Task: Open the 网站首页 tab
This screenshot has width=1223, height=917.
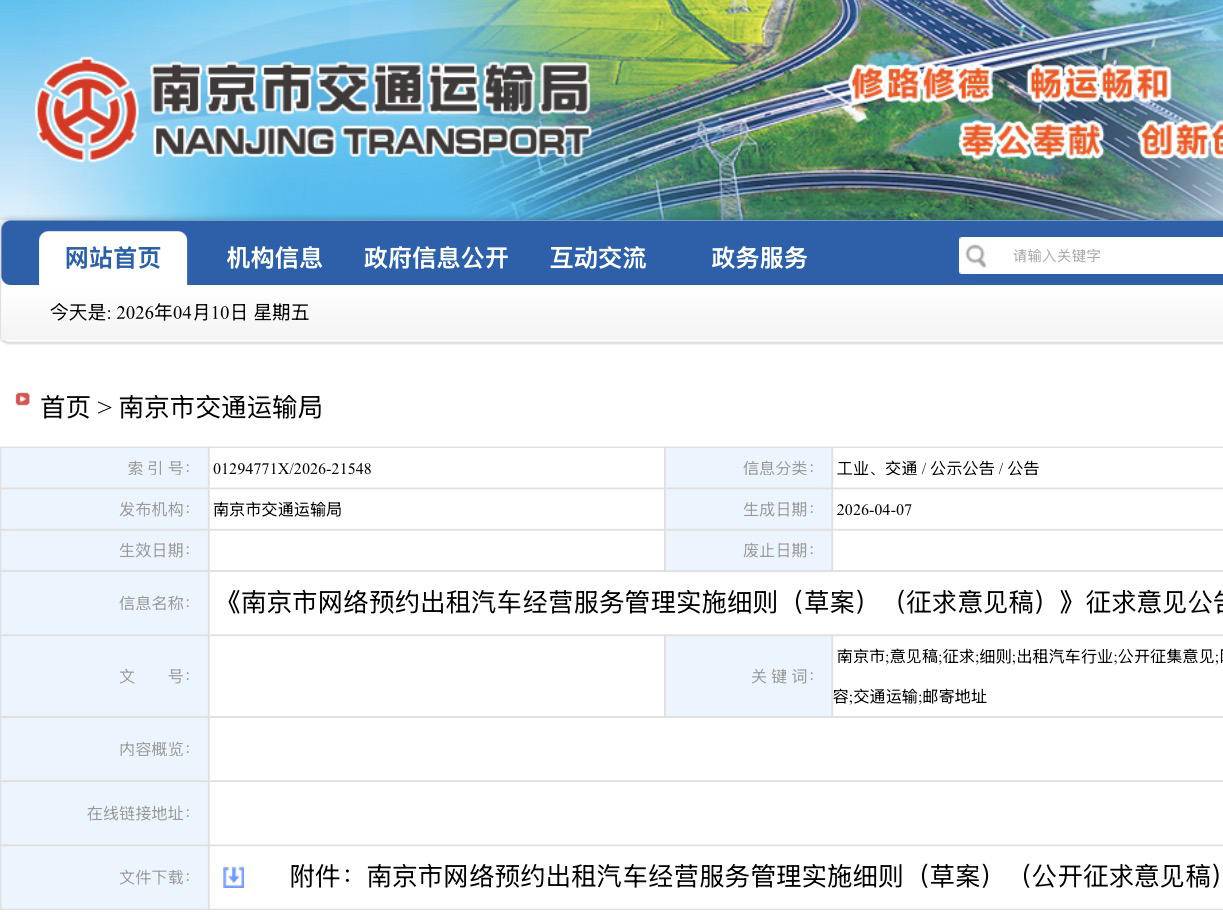Action: tap(113, 258)
